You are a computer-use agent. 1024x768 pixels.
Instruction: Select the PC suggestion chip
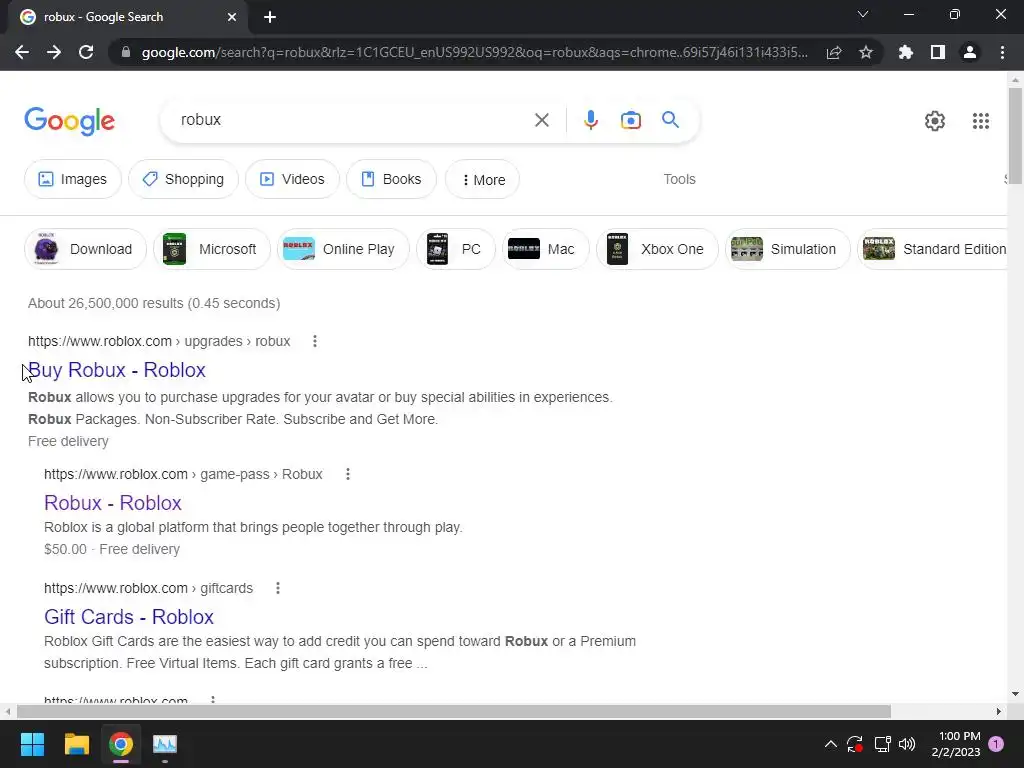tap(456, 249)
